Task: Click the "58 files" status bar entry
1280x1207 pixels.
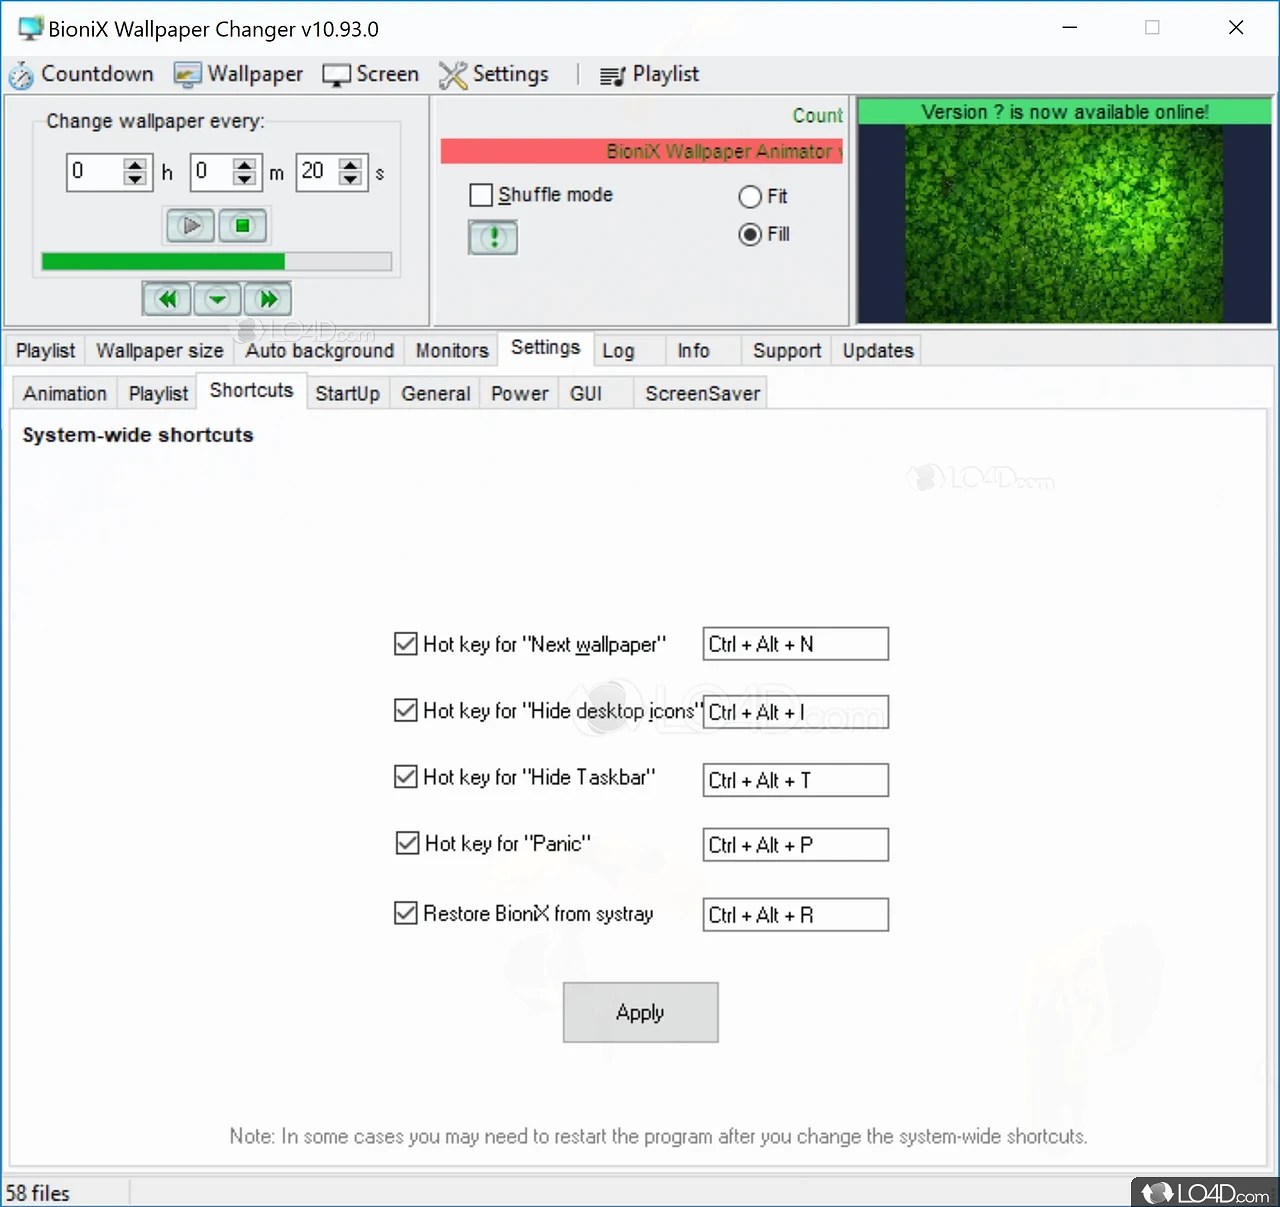Action: (38, 1193)
